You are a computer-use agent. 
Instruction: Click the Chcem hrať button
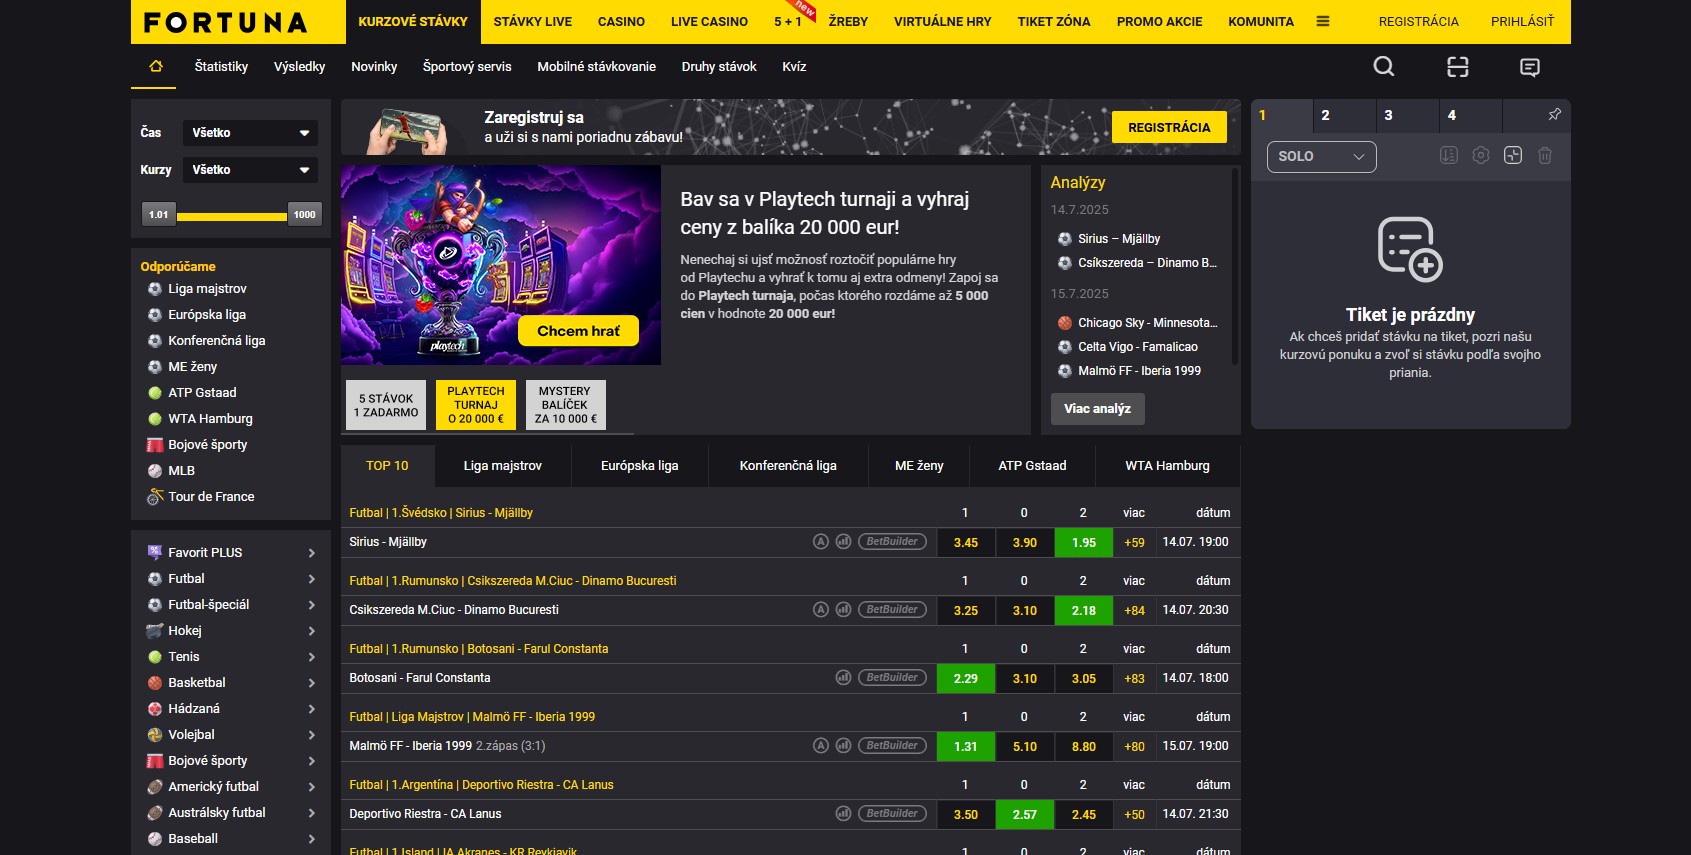(x=578, y=331)
